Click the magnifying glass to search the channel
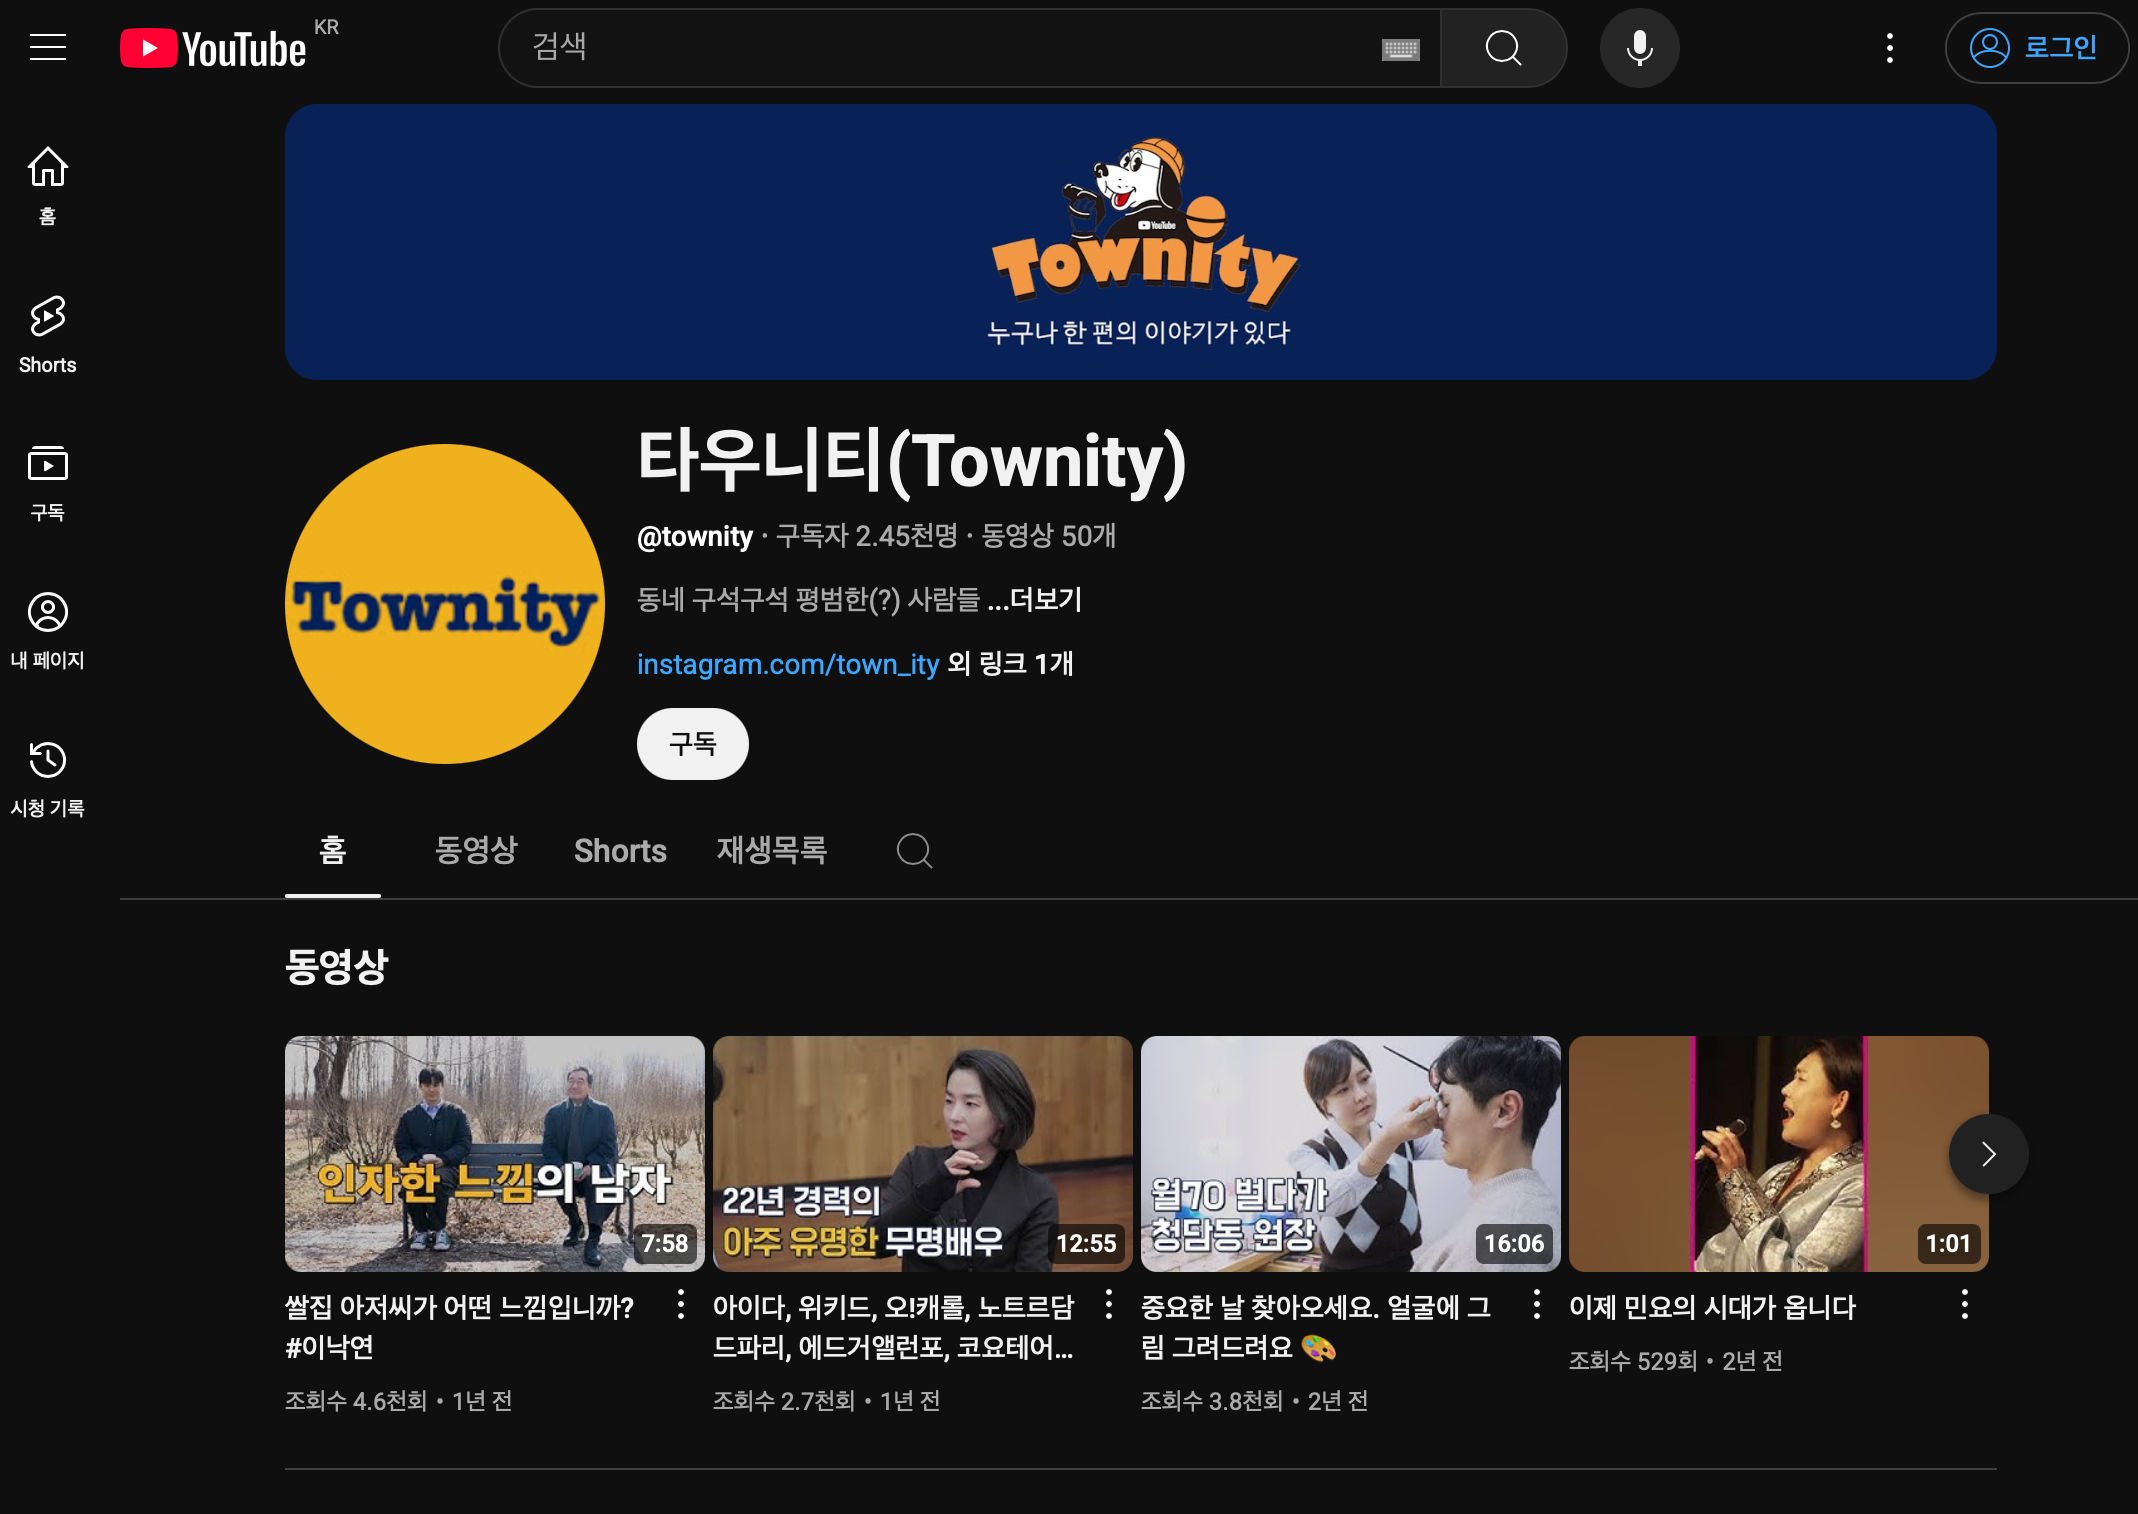 1503,47
